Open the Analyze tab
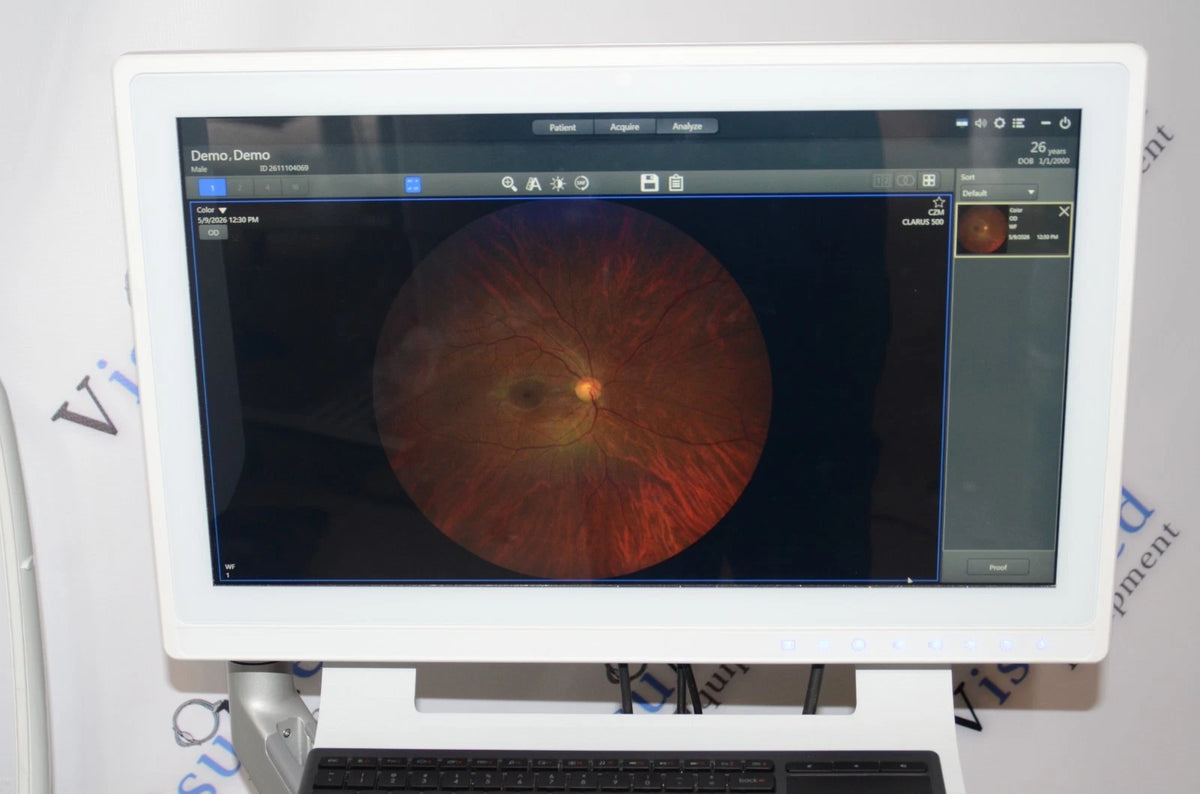 tap(687, 127)
